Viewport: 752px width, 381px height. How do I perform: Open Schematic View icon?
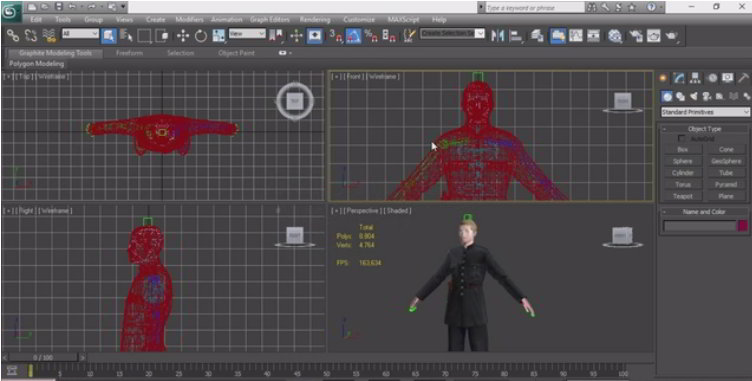point(594,36)
